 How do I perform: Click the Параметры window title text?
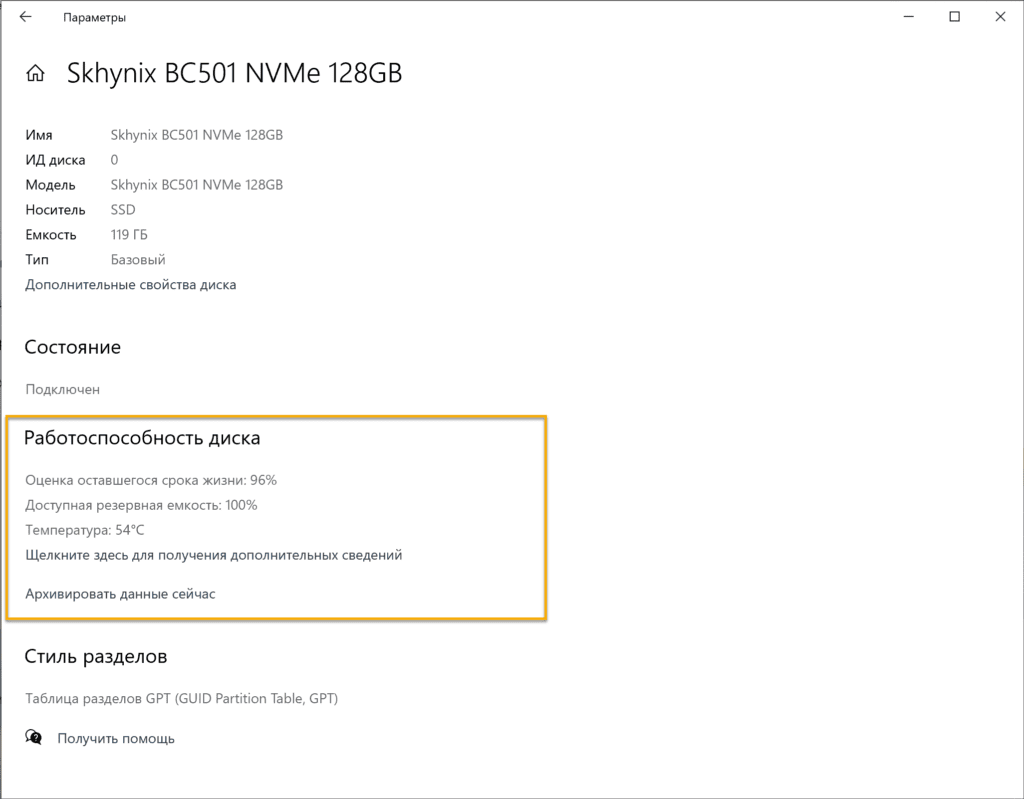tap(95, 18)
